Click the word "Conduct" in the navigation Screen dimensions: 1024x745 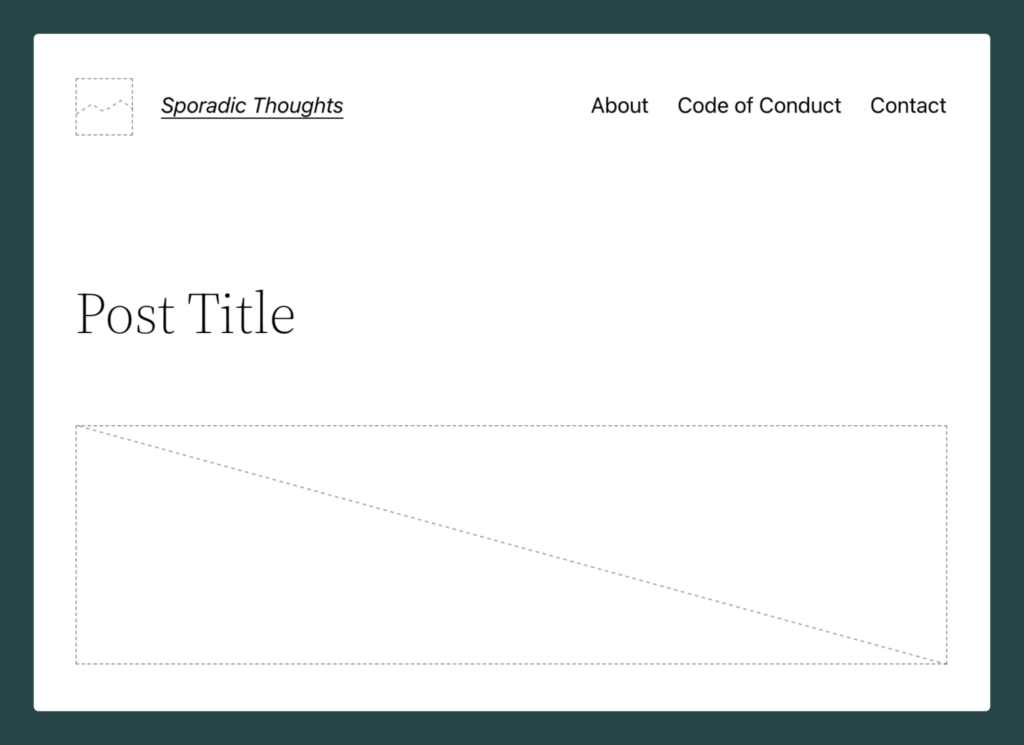[x=800, y=106]
